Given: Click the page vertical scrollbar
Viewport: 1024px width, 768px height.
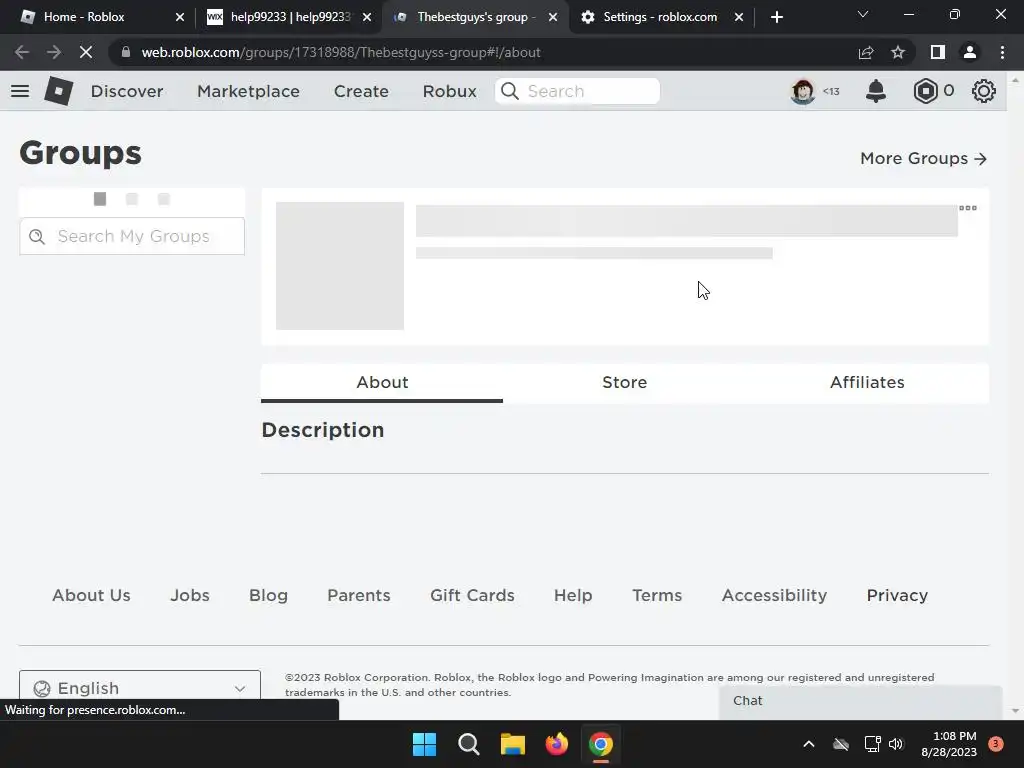Looking at the screenshot, I should [x=1015, y=395].
